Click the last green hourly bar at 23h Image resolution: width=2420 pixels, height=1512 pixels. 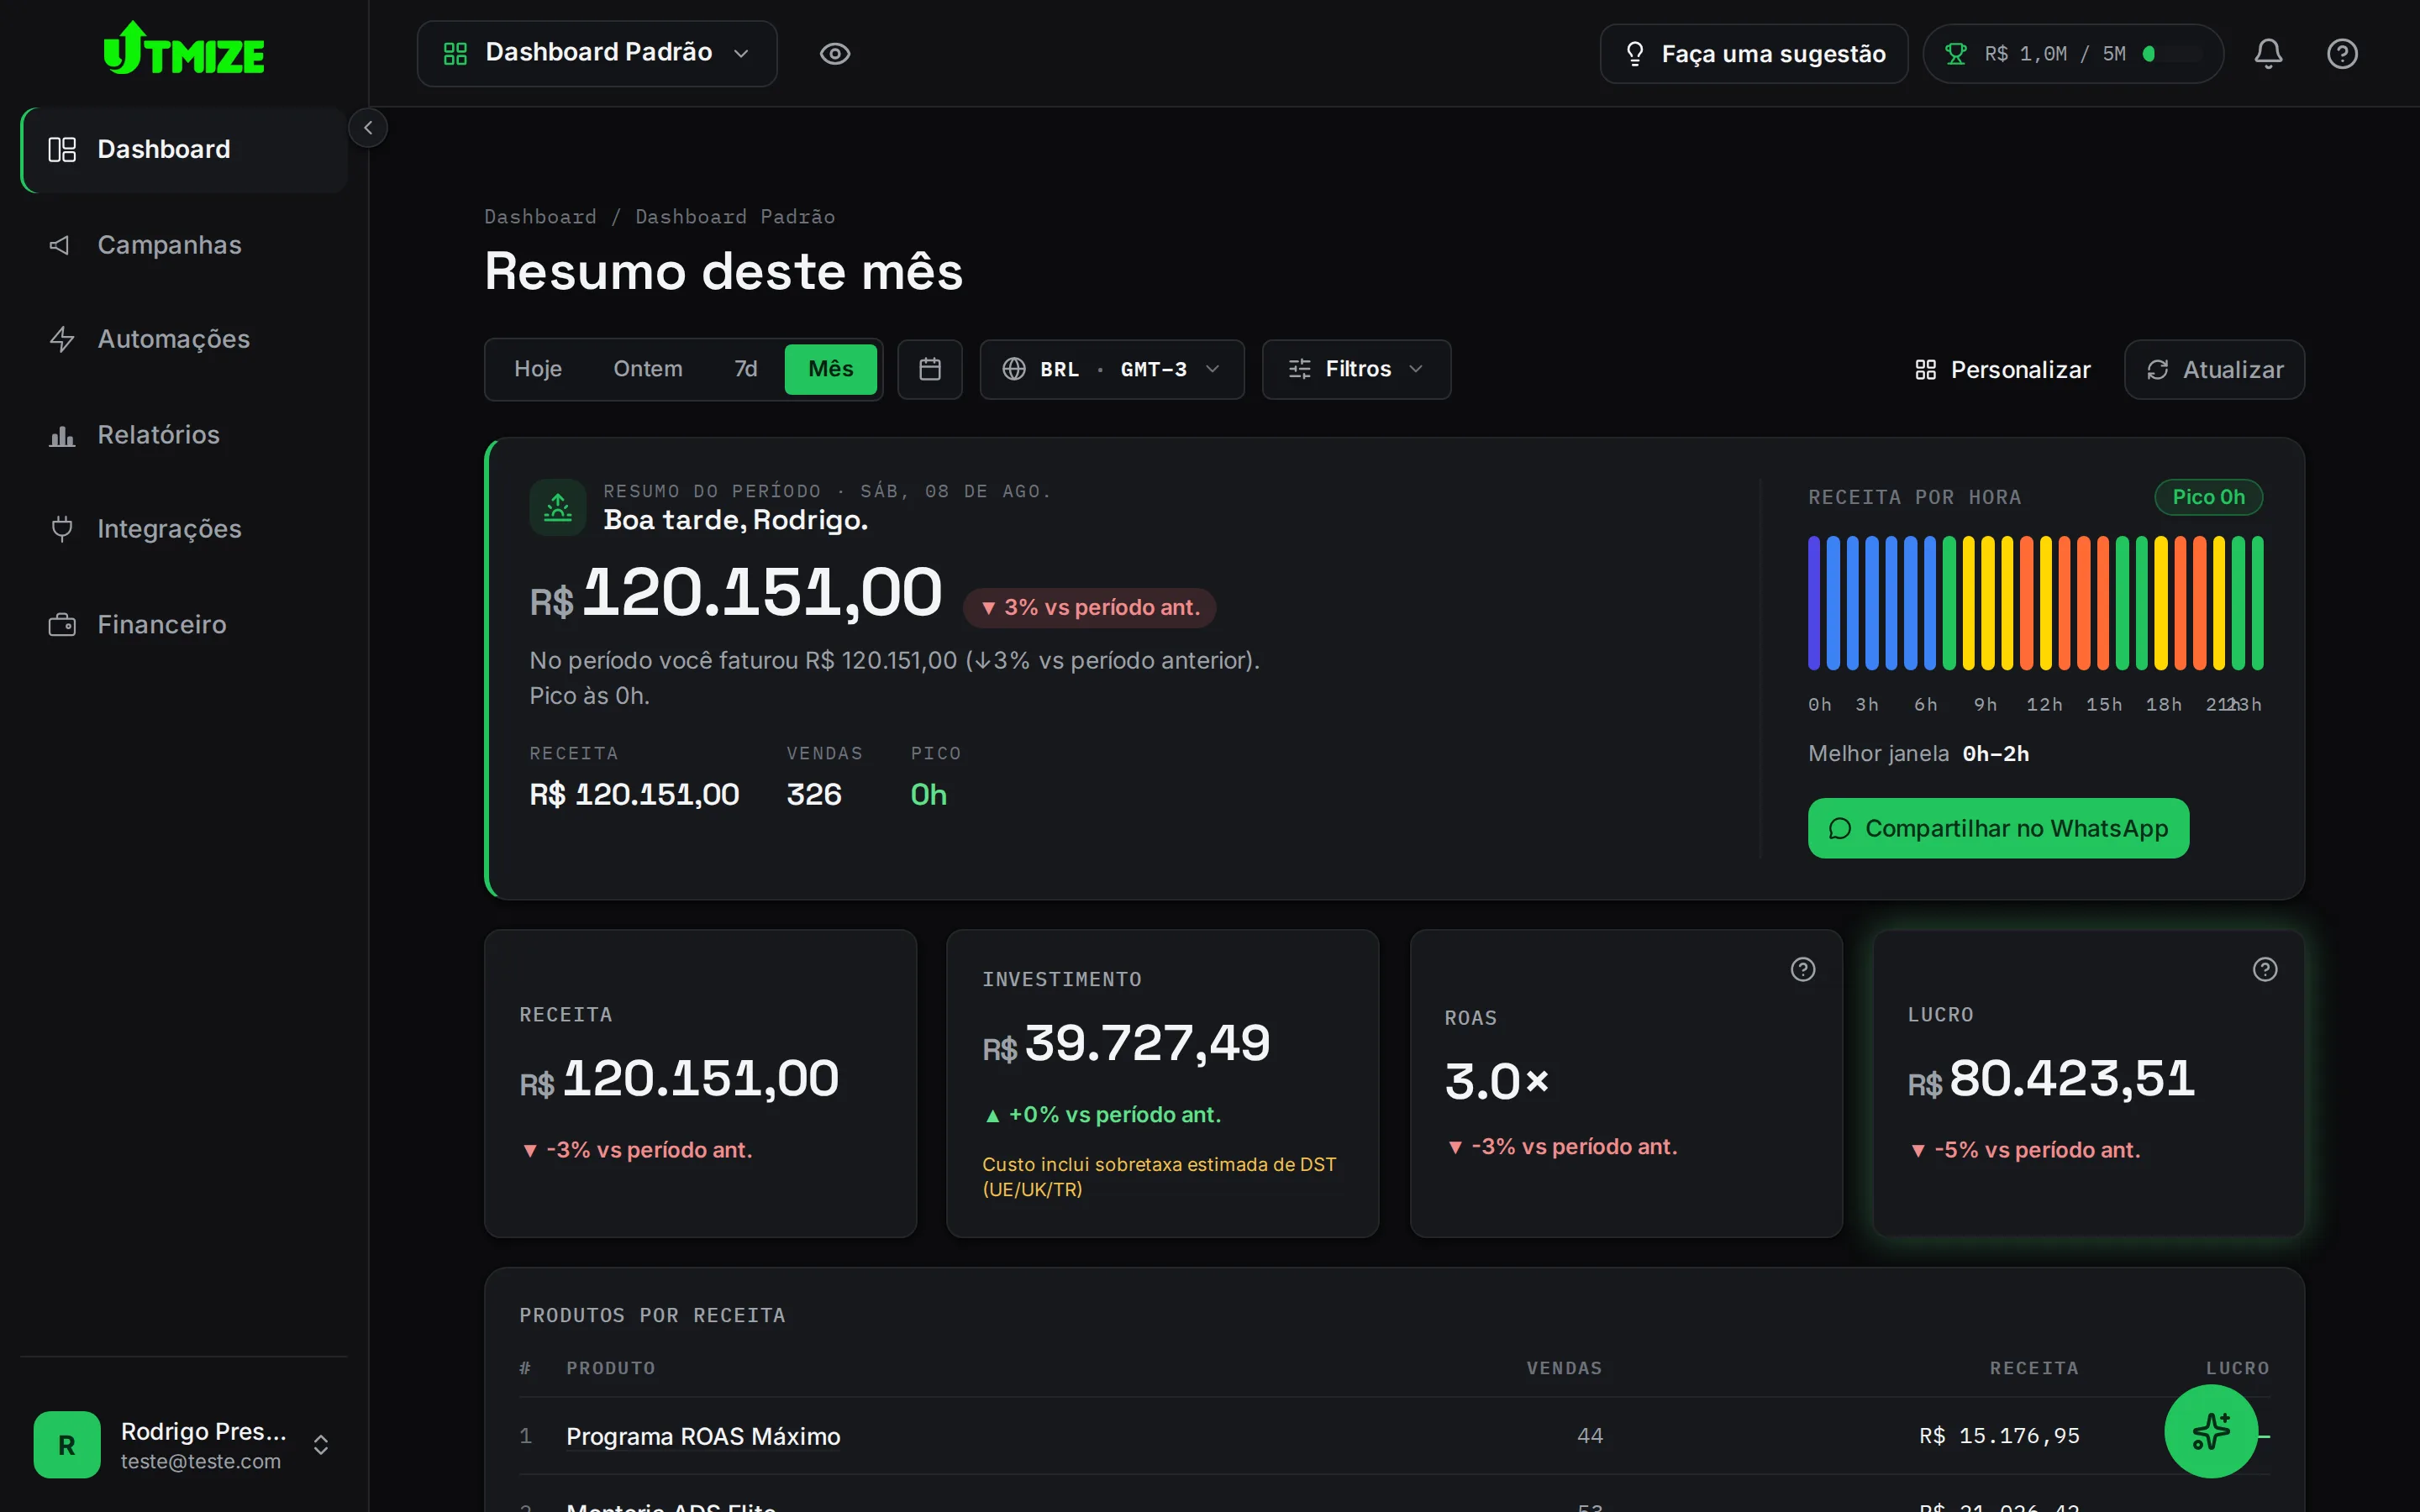point(2257,603)
